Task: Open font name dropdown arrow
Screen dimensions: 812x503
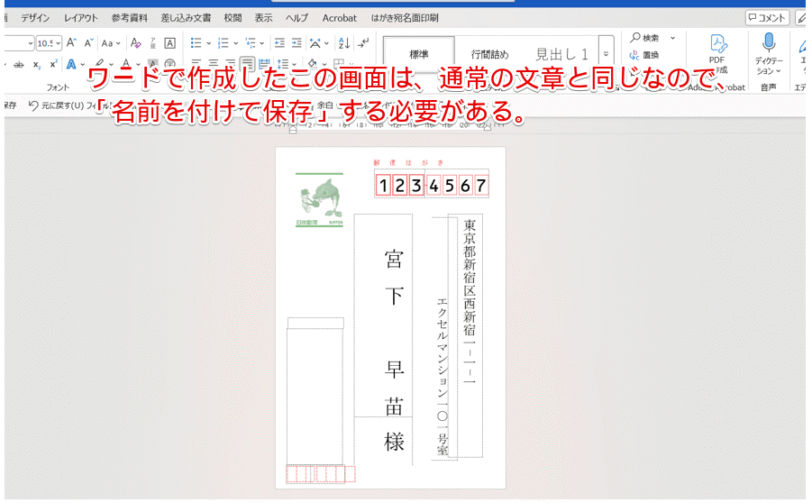Action: [x=31, y=44]
